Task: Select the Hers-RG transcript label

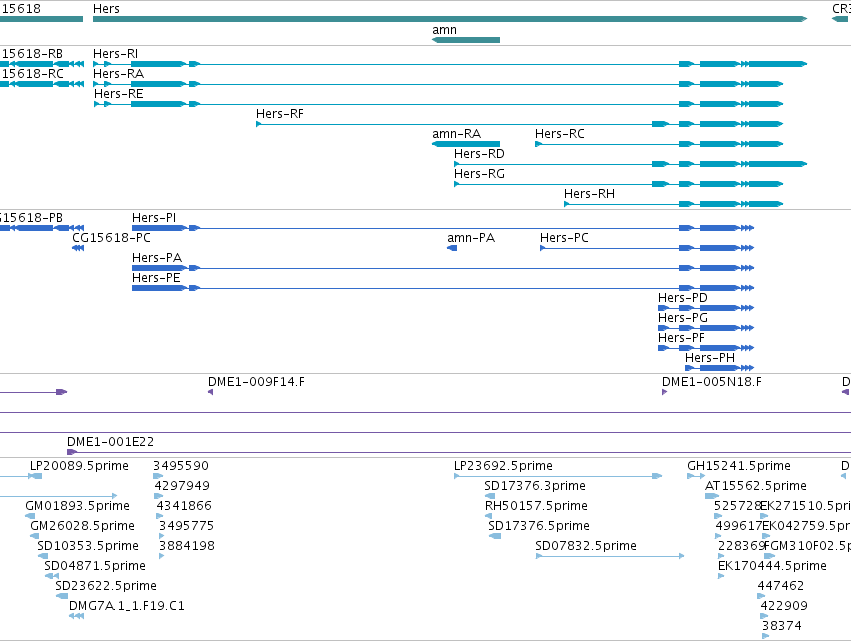Action: click(479, 174)
